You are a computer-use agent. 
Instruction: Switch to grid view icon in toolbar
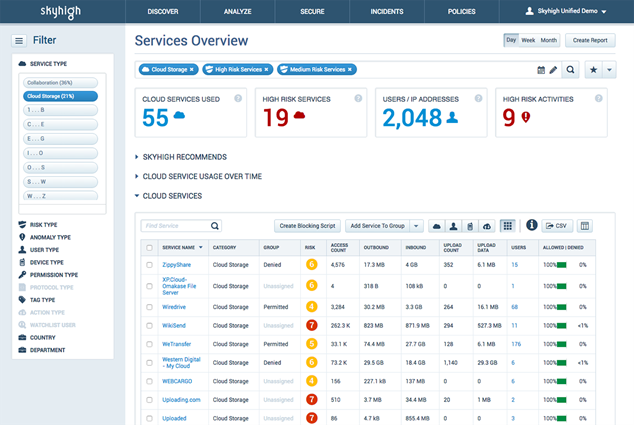click(x=507, y=226)
